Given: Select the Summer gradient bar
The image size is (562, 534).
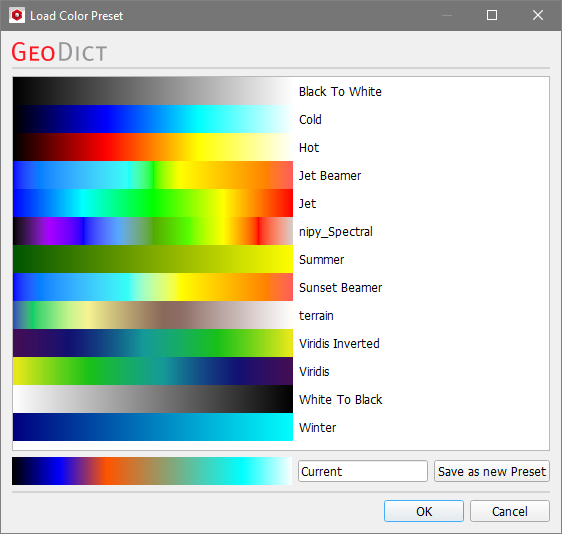Looking at the screenshot, I should click(153, 259).
